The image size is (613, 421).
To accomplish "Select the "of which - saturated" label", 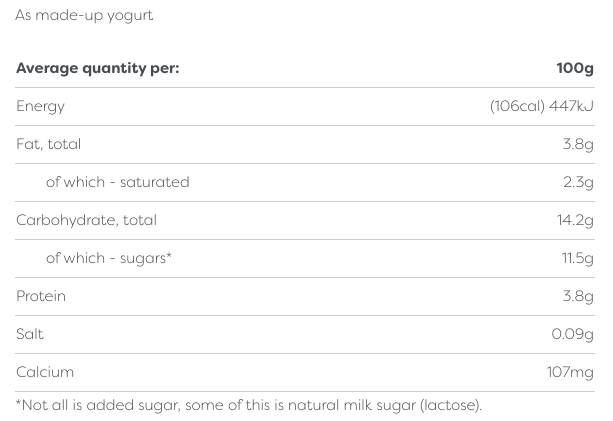I will [117, 182].
